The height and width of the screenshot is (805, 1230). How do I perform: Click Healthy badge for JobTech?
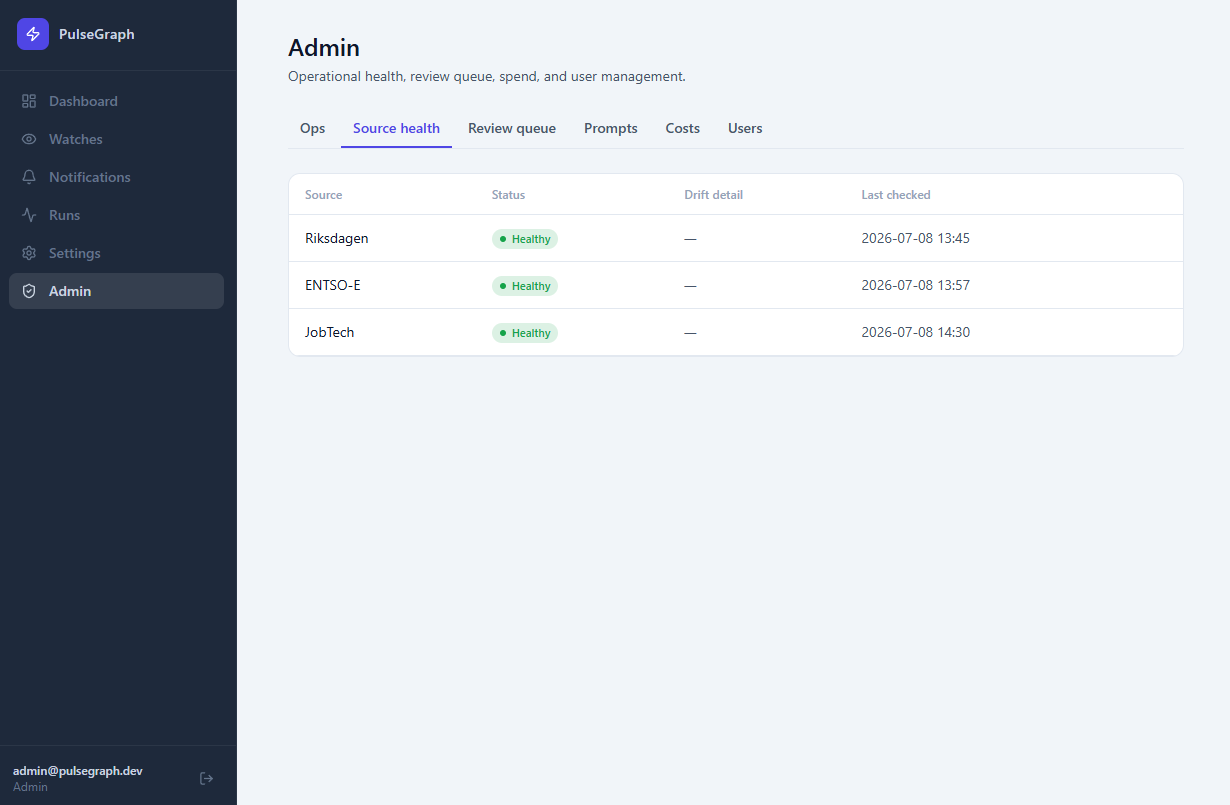point(525,333)
